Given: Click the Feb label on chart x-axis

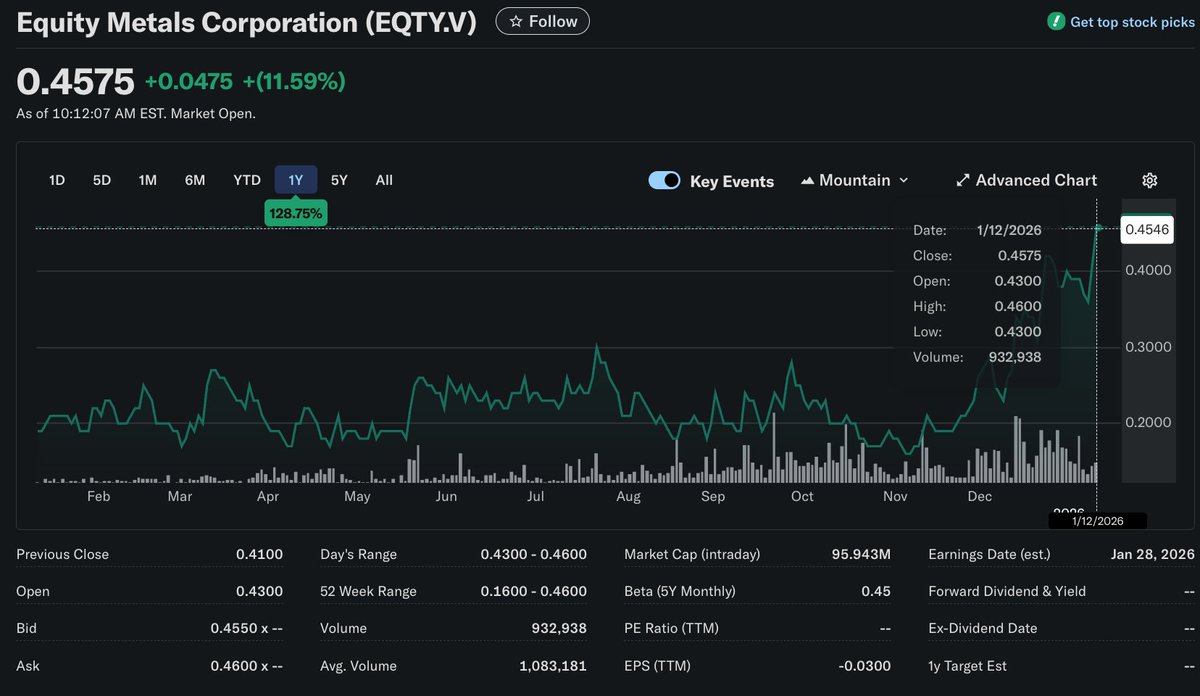Looking at the screenshot, I should tap(99, 496).
